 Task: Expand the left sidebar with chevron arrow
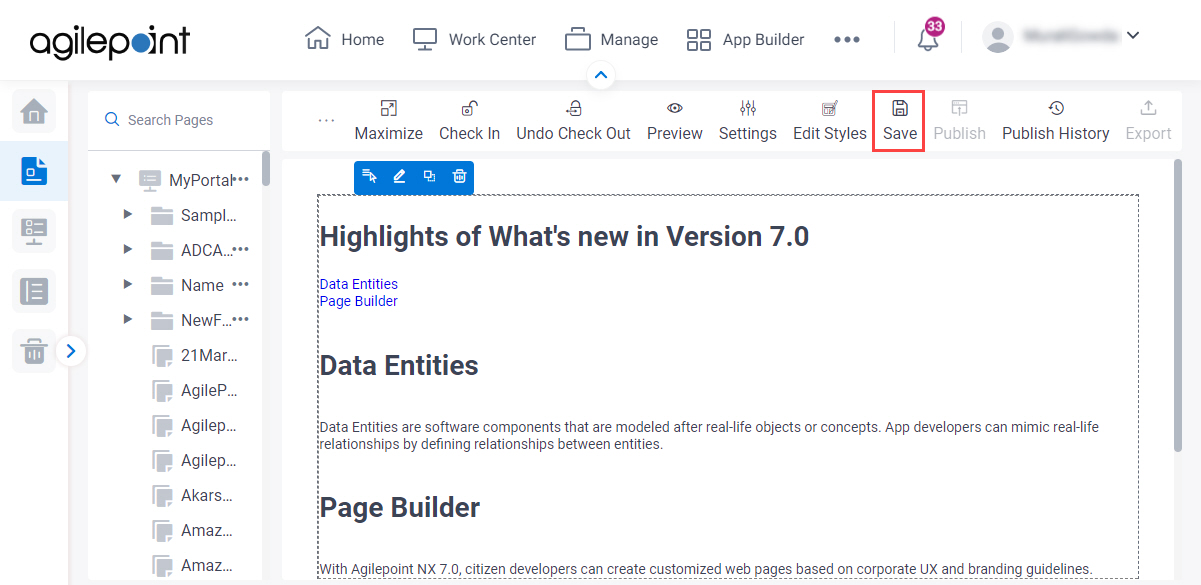(x=71, y=351)
